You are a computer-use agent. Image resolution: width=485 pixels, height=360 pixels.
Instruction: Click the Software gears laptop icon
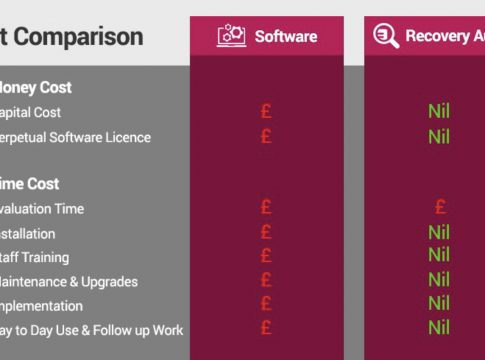(232, 35)
